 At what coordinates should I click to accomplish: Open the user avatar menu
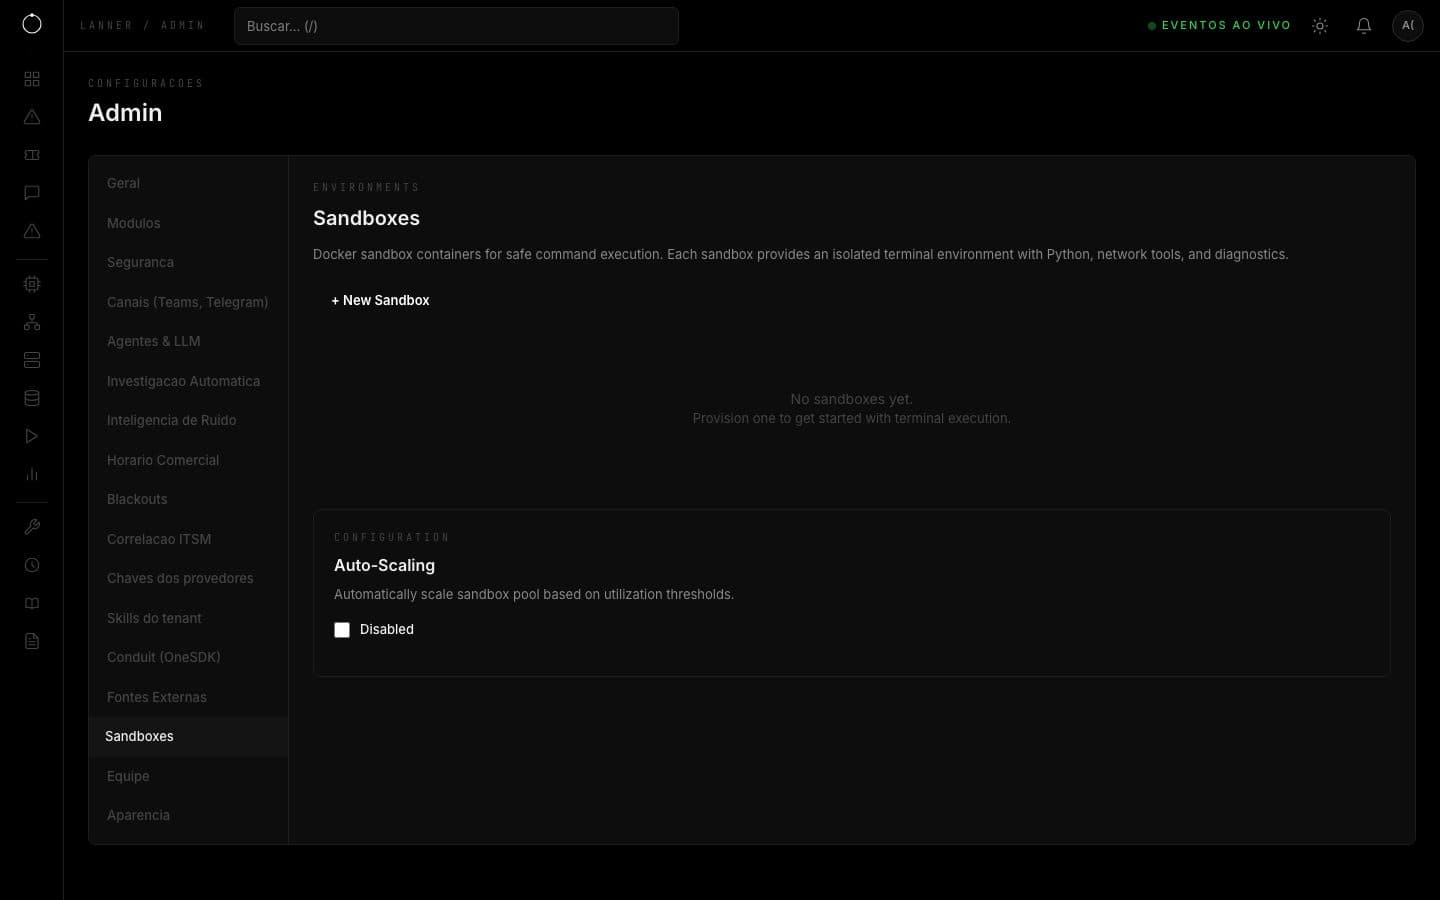(x=1408, y=26)
